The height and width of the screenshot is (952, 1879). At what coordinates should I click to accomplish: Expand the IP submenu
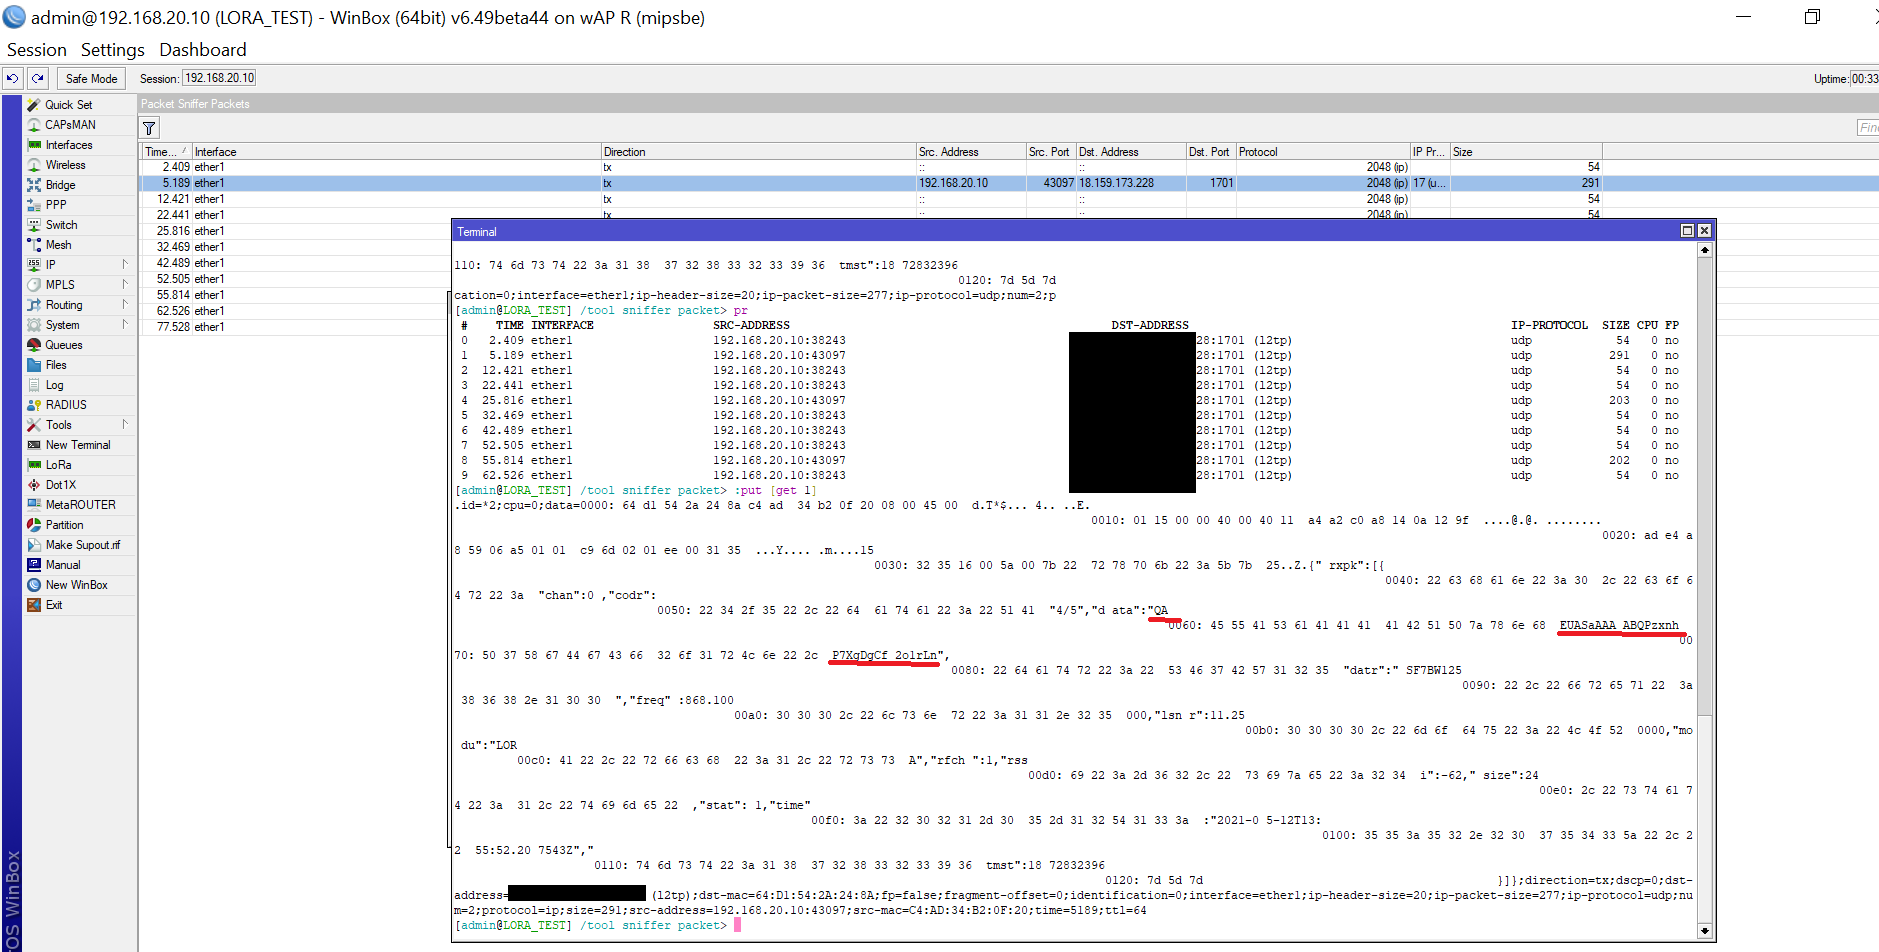click(x=125, y=265)
